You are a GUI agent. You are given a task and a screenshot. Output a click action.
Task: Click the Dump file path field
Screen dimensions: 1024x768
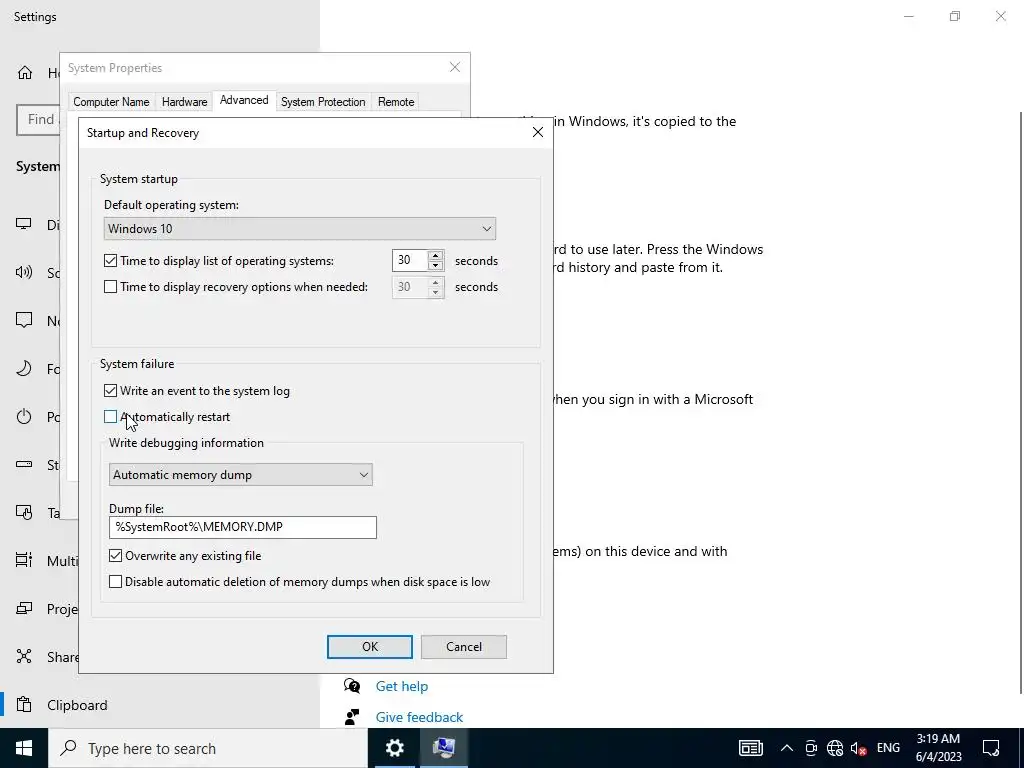pyautogui.click(x=243, y=527)
